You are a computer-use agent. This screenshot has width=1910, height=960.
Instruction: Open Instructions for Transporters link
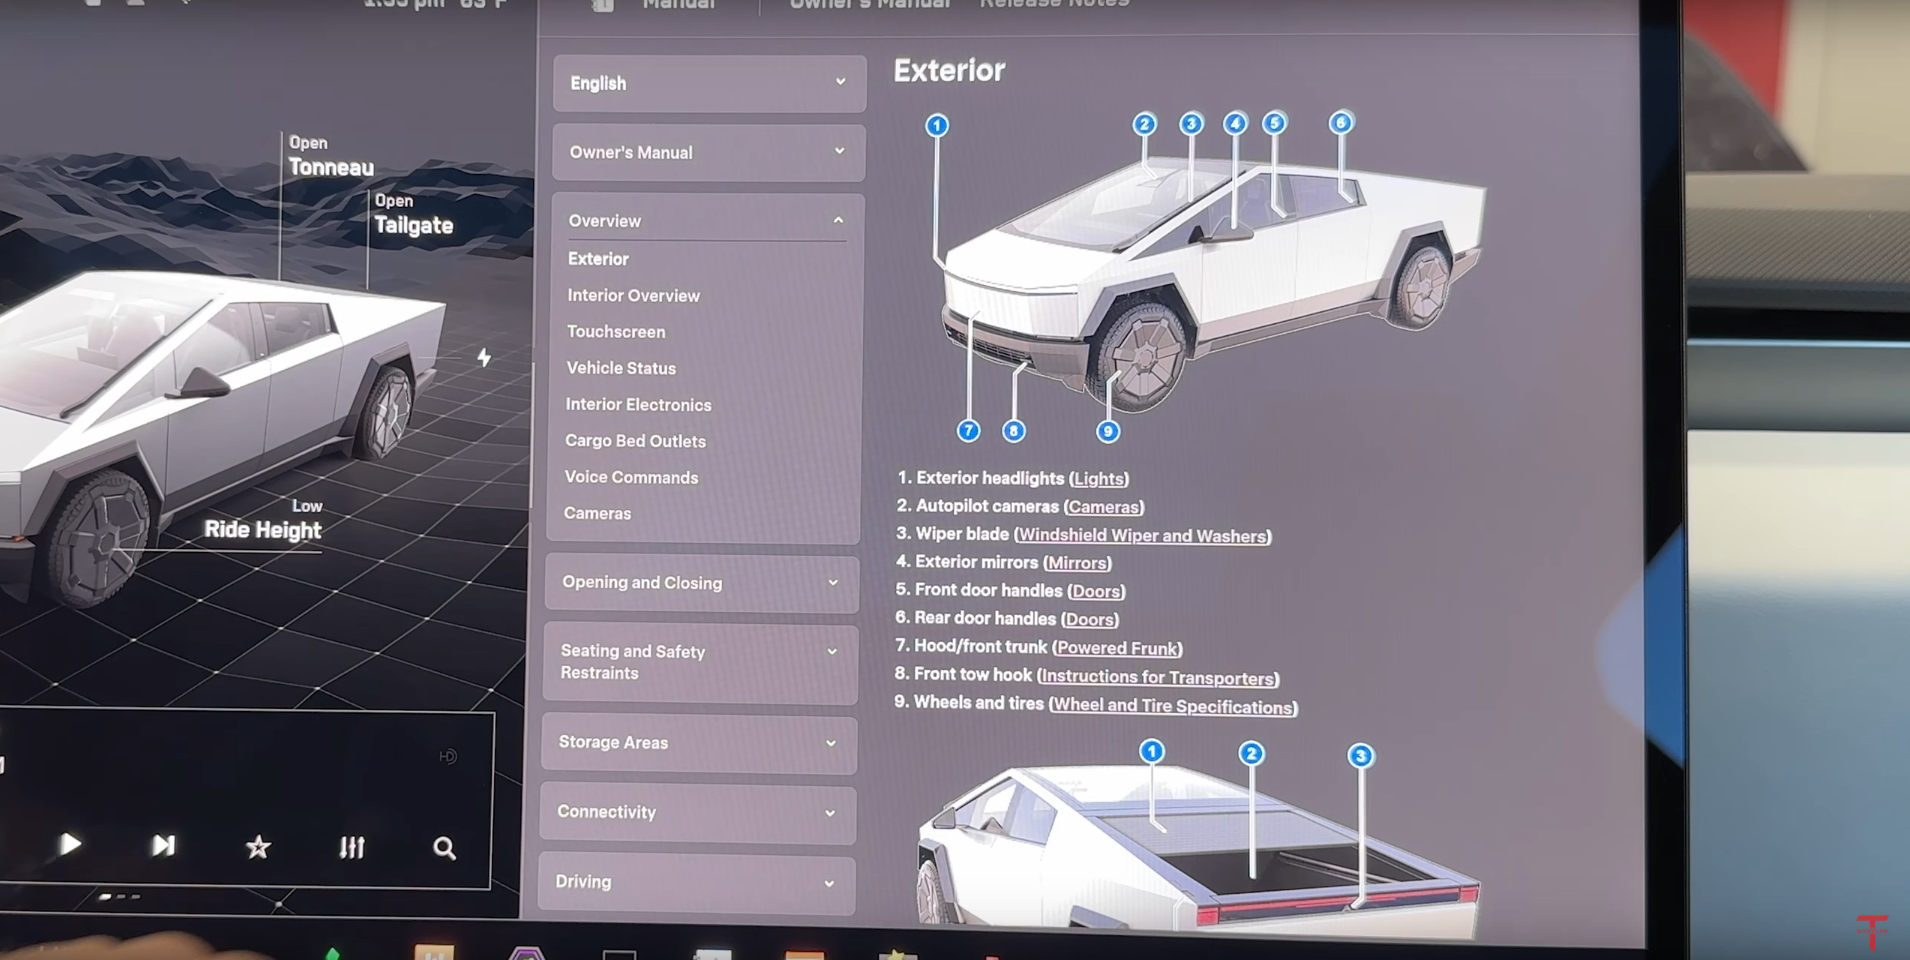[x=1158, y=678]
